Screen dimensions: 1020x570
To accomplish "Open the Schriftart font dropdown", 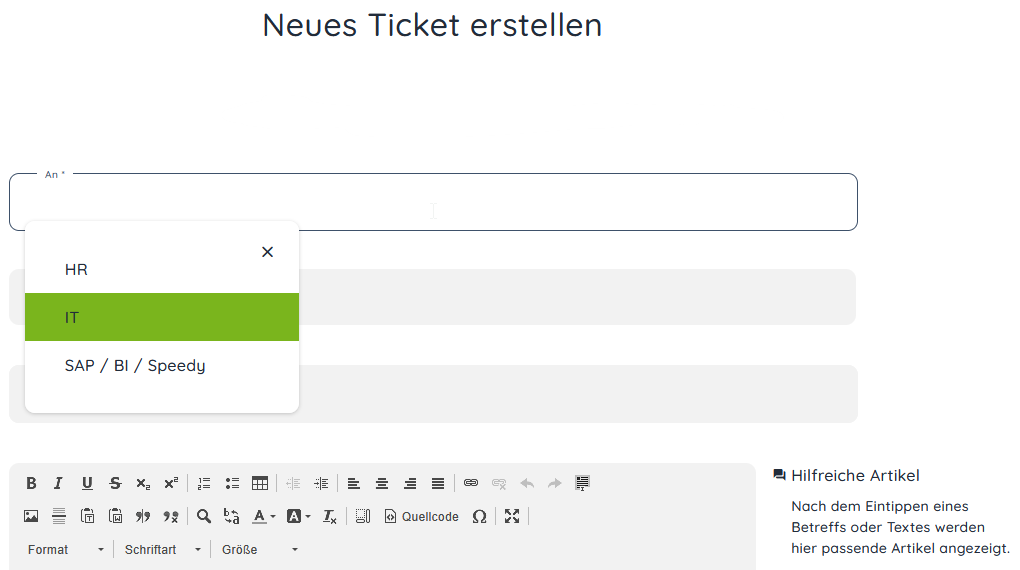I will point(163,549).
